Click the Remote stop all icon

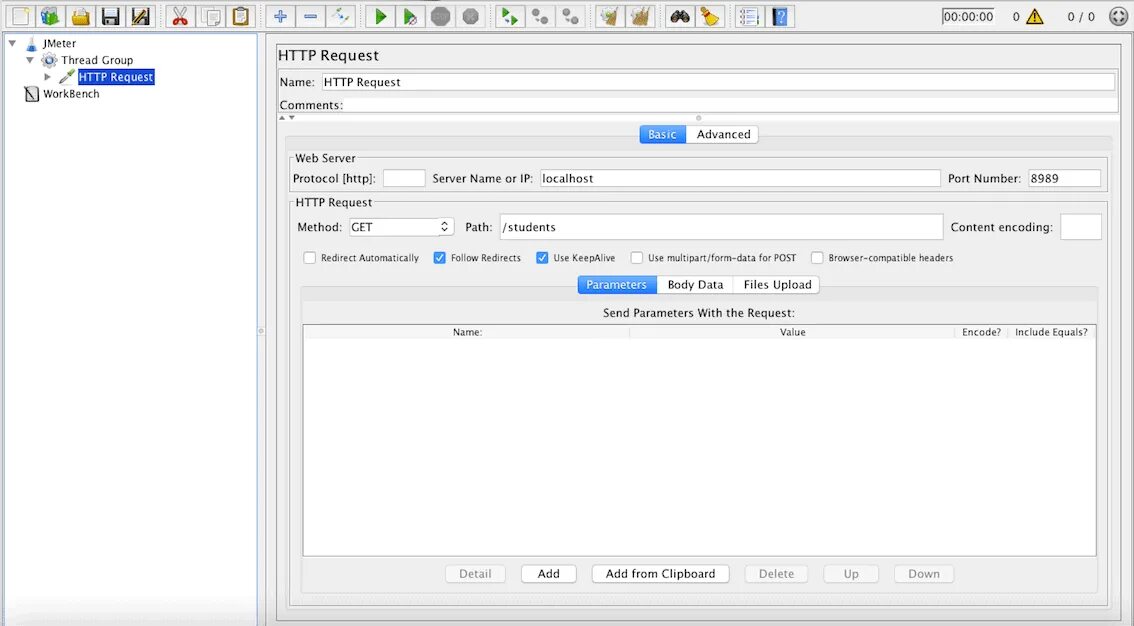pyautogui.click(x=540, y=16)
